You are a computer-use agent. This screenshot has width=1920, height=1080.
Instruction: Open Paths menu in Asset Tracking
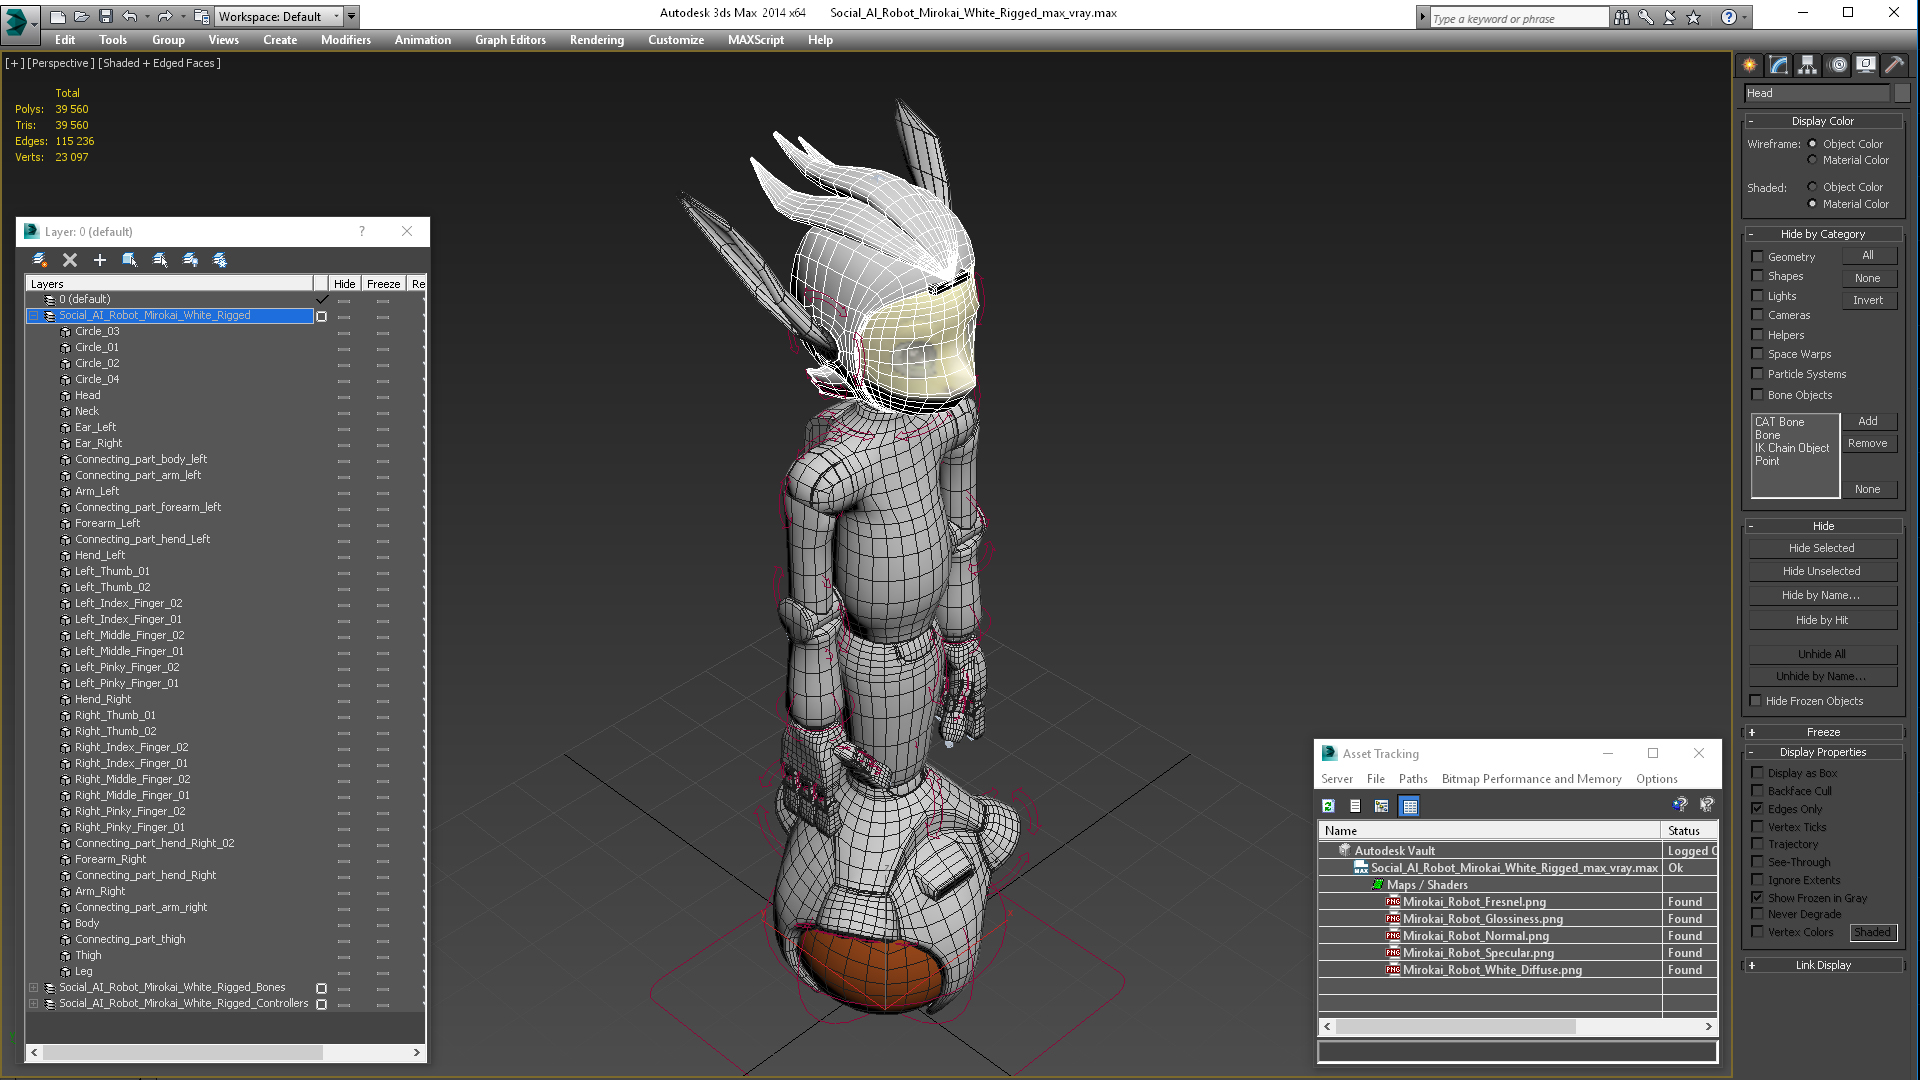(x=1412, y=779)
